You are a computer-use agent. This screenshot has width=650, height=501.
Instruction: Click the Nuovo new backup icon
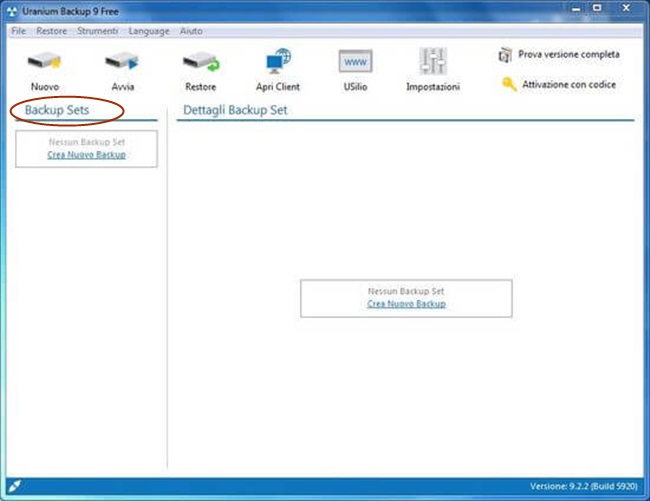pyautogui.click(x=44, y=62)
